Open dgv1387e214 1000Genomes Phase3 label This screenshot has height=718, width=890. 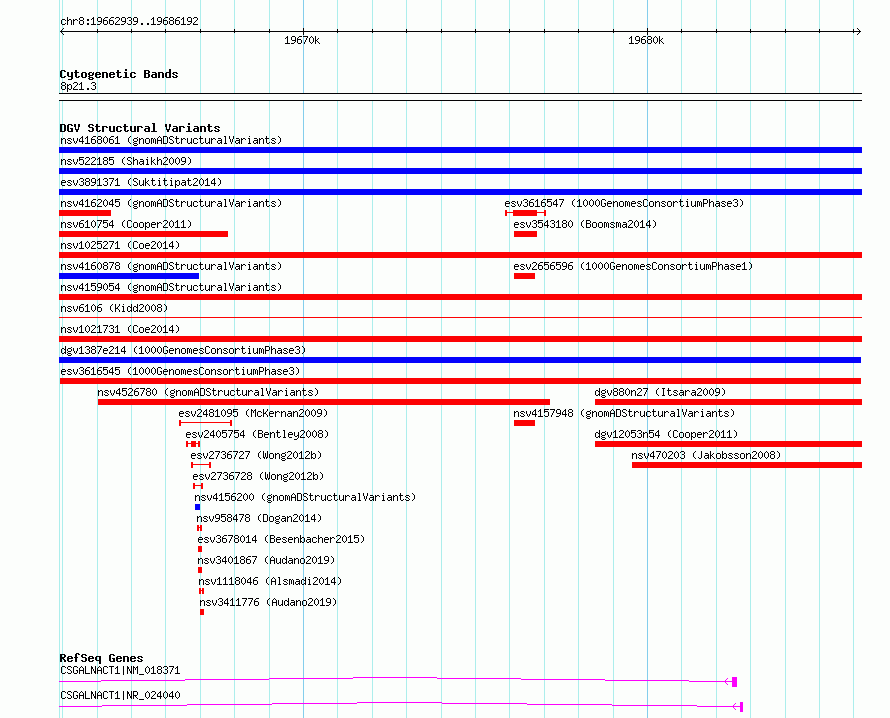pyautogui.click(x=183, y=350)
